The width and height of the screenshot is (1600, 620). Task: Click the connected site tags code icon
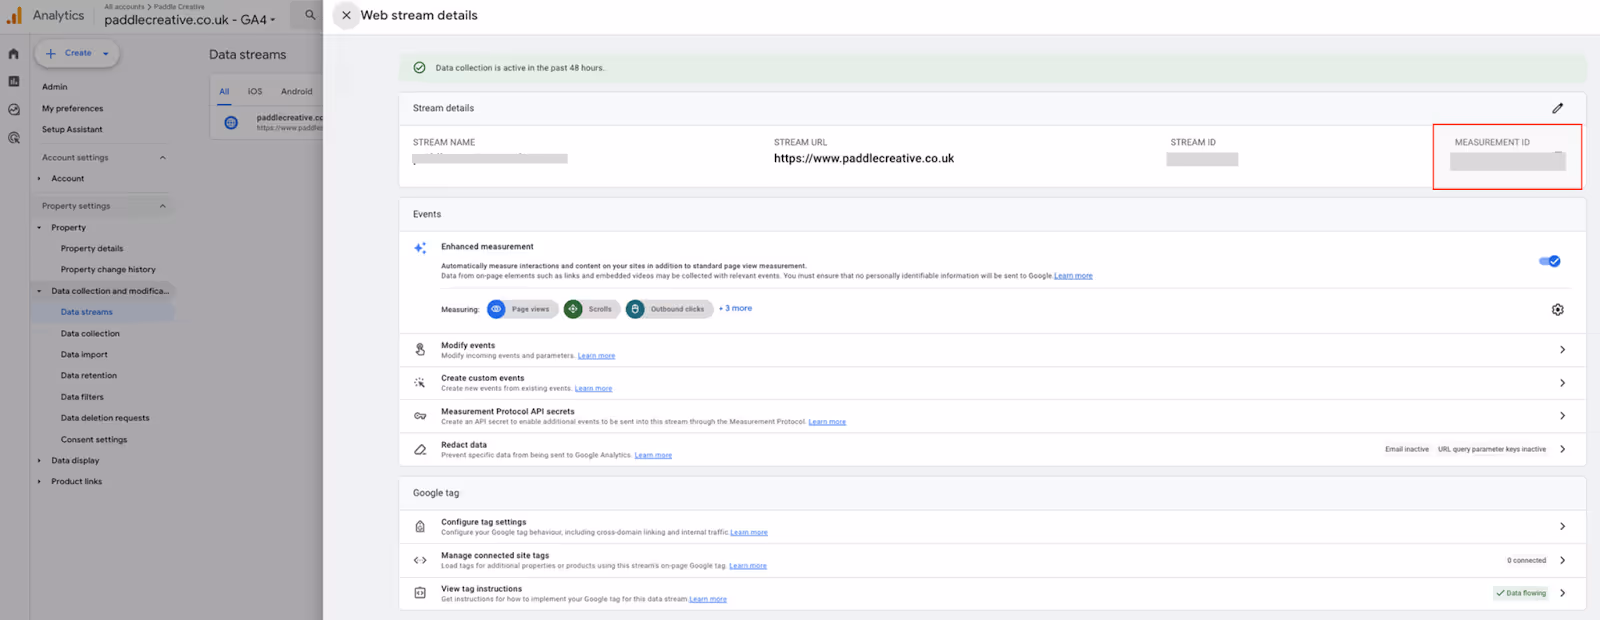(x=420, y=560)
